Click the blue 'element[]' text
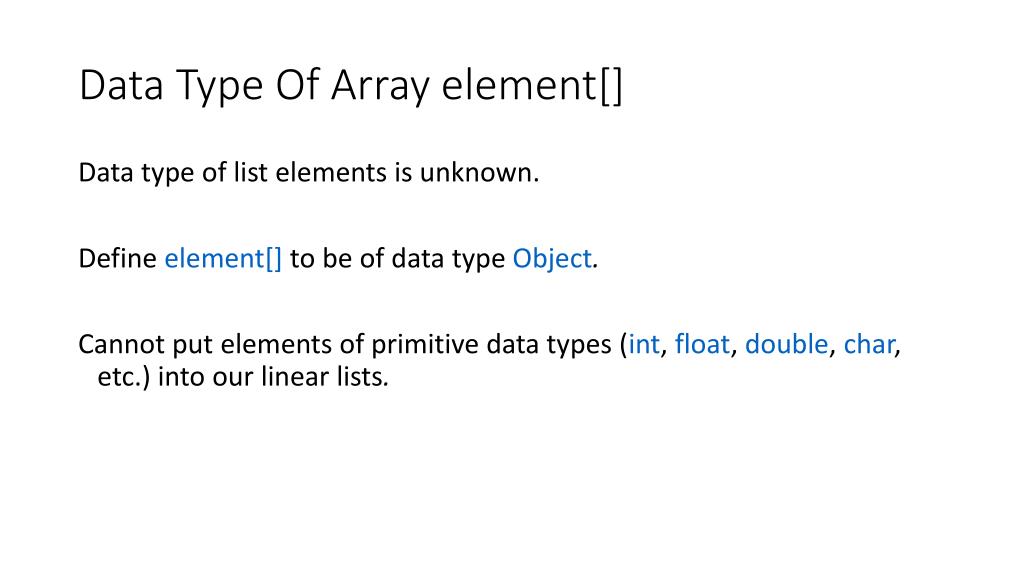 pos(223,259)
